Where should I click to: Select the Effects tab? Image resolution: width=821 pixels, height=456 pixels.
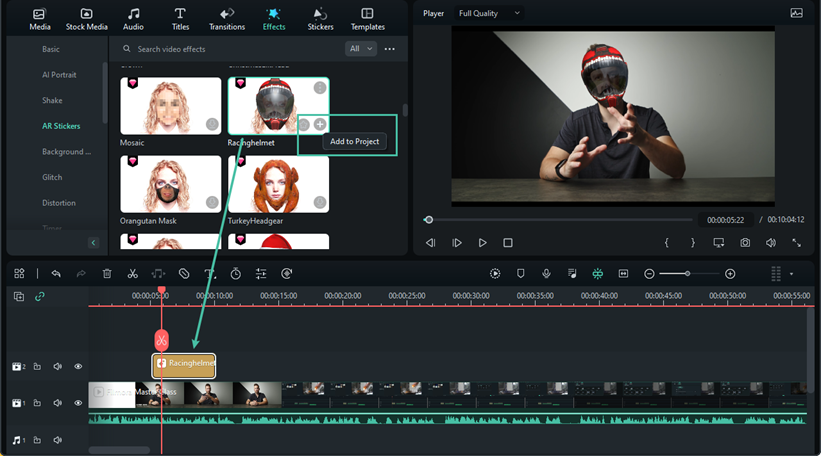point(274,19)
